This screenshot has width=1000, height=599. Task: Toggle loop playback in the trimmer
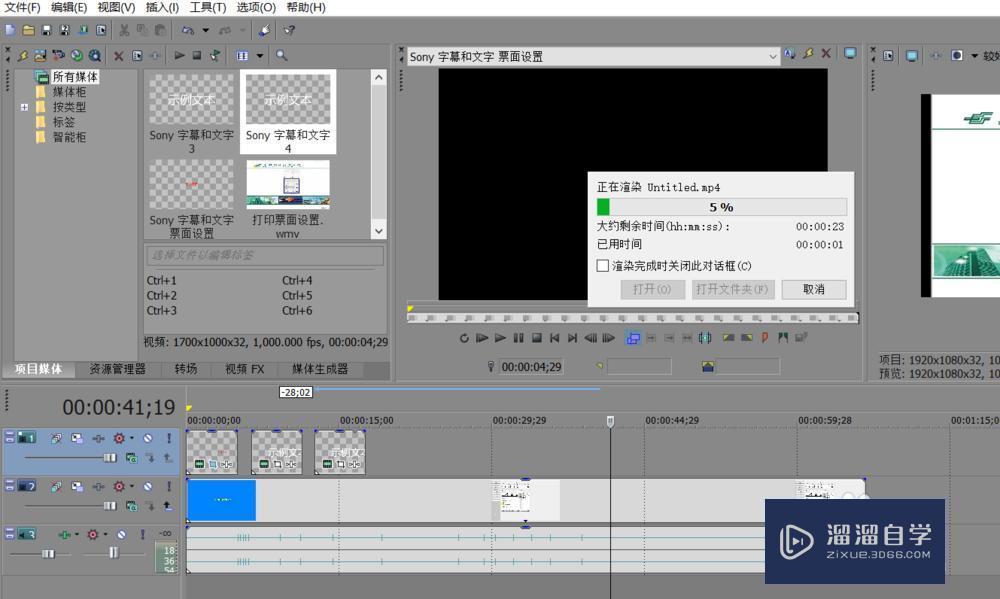pyautogui.click(x=464, y=338)
